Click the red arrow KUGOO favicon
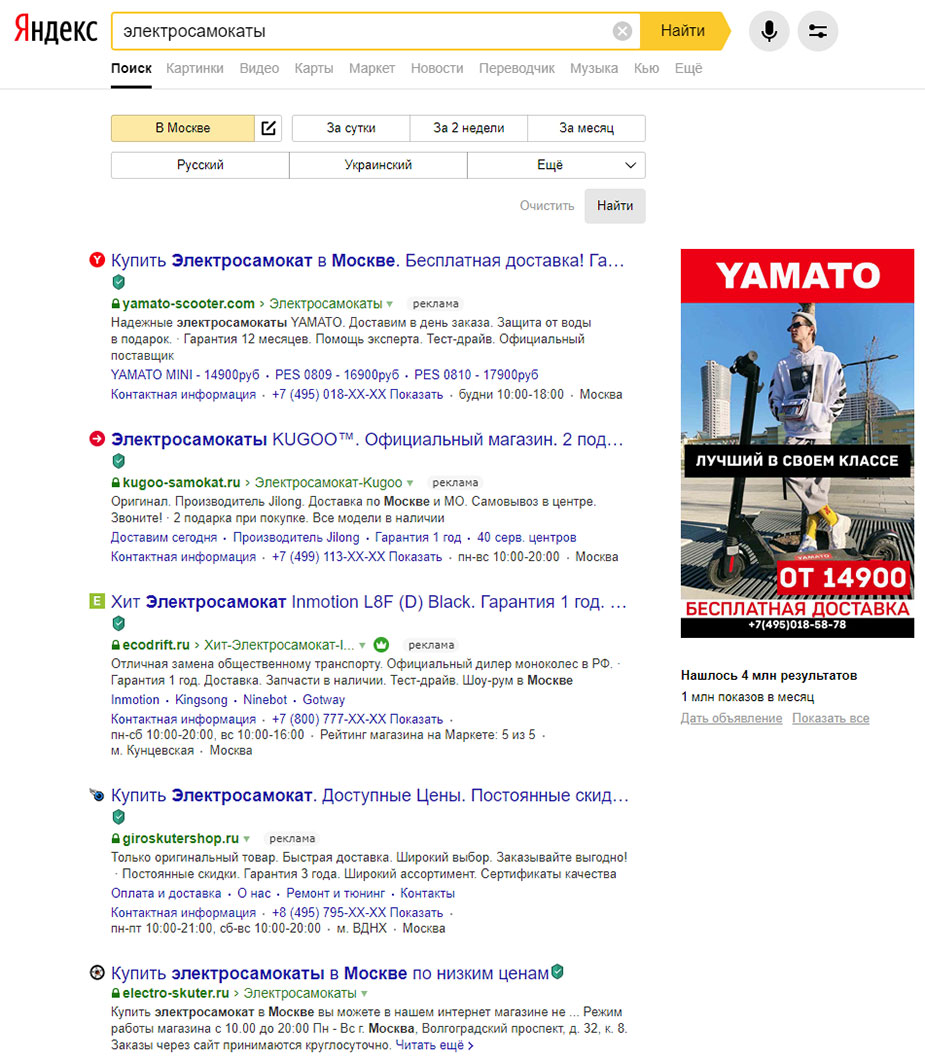 click(x=97, y=439)
